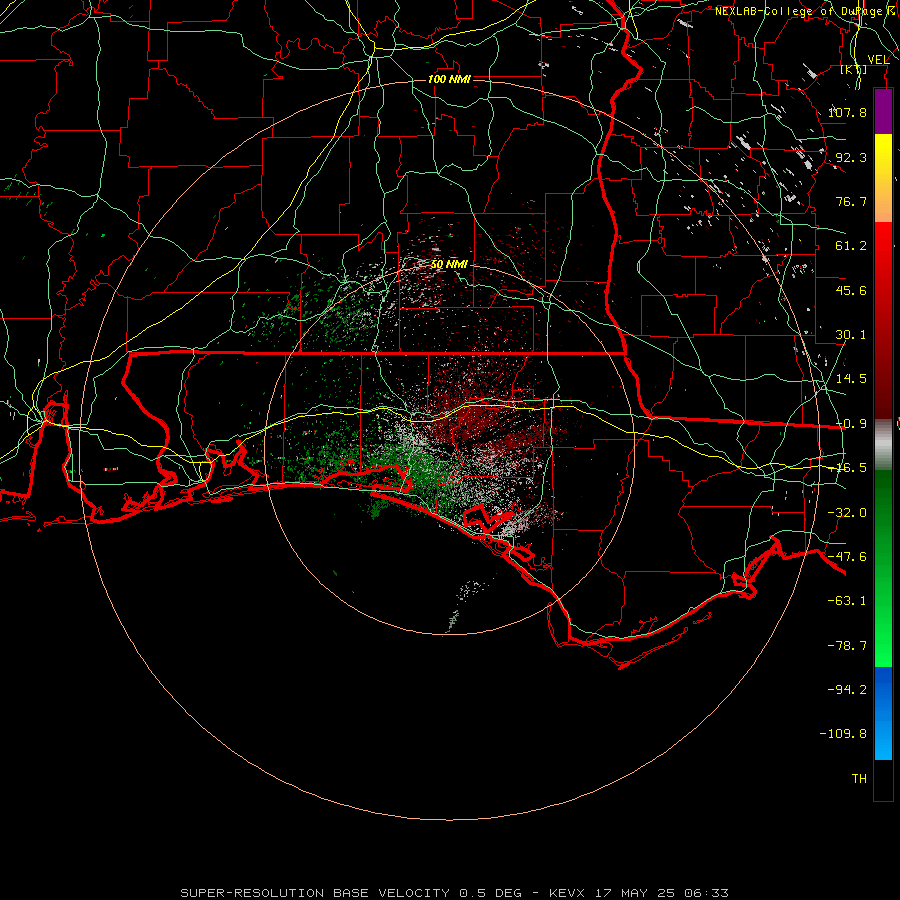Select the 61.2 velocity scale value
The image size is (900, 900).
pos(851,246)
